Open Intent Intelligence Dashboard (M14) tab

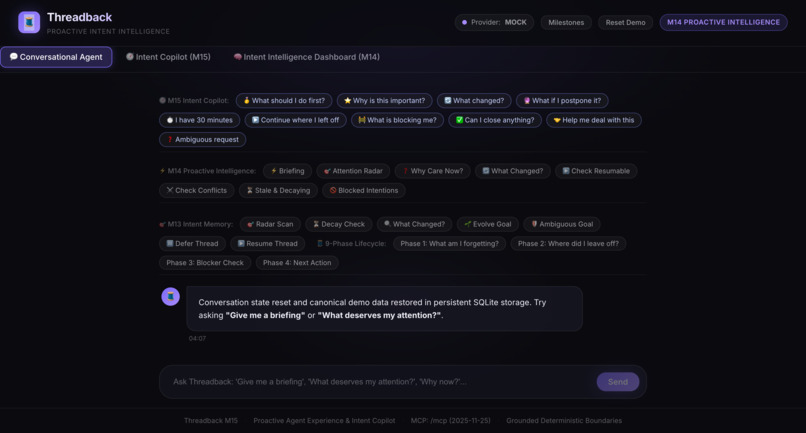pyautogui.click(x=306, y=57)
